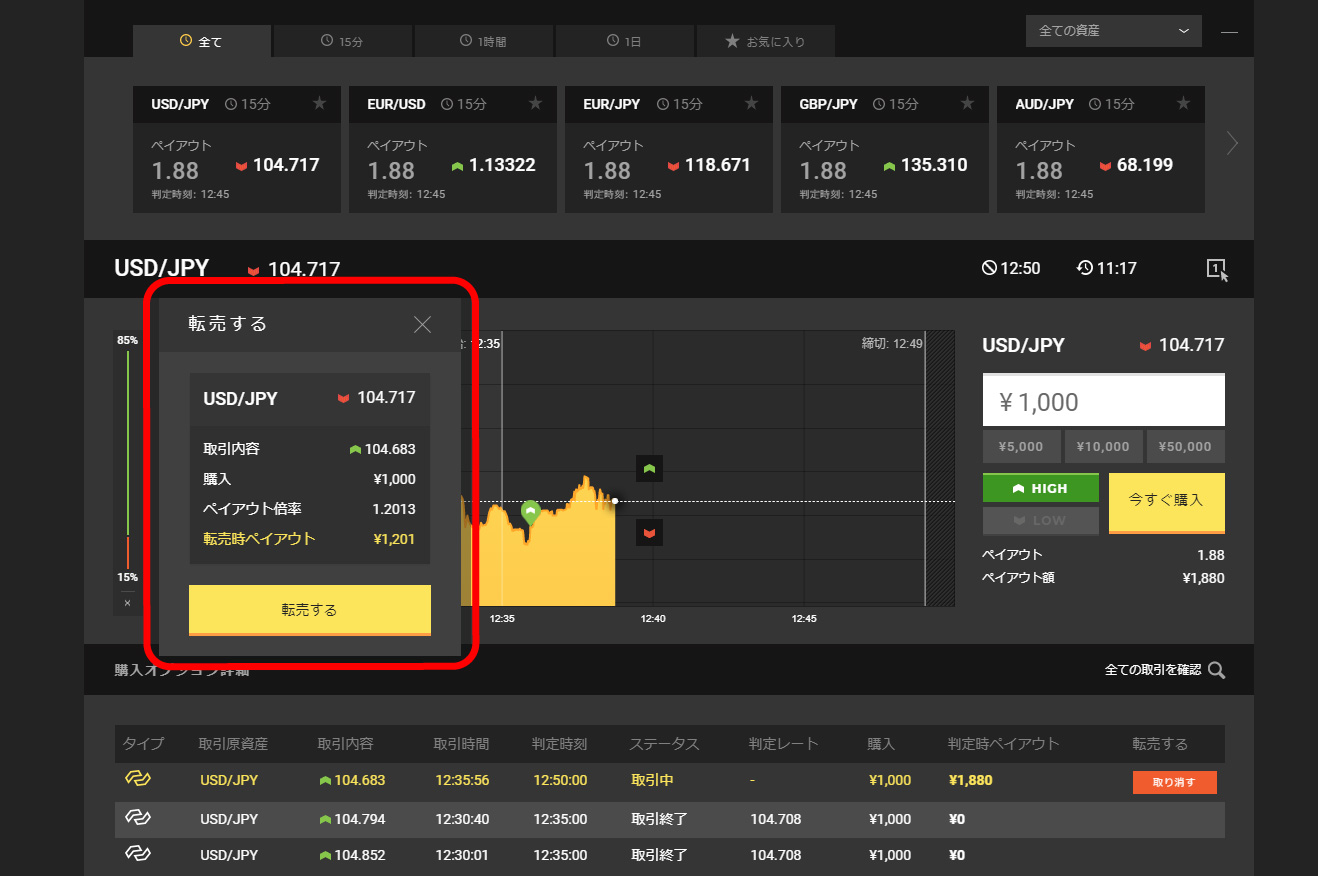Favorite the USD/JPY card star
Viewport: 1318px width, 876px height.
point(319,103)
